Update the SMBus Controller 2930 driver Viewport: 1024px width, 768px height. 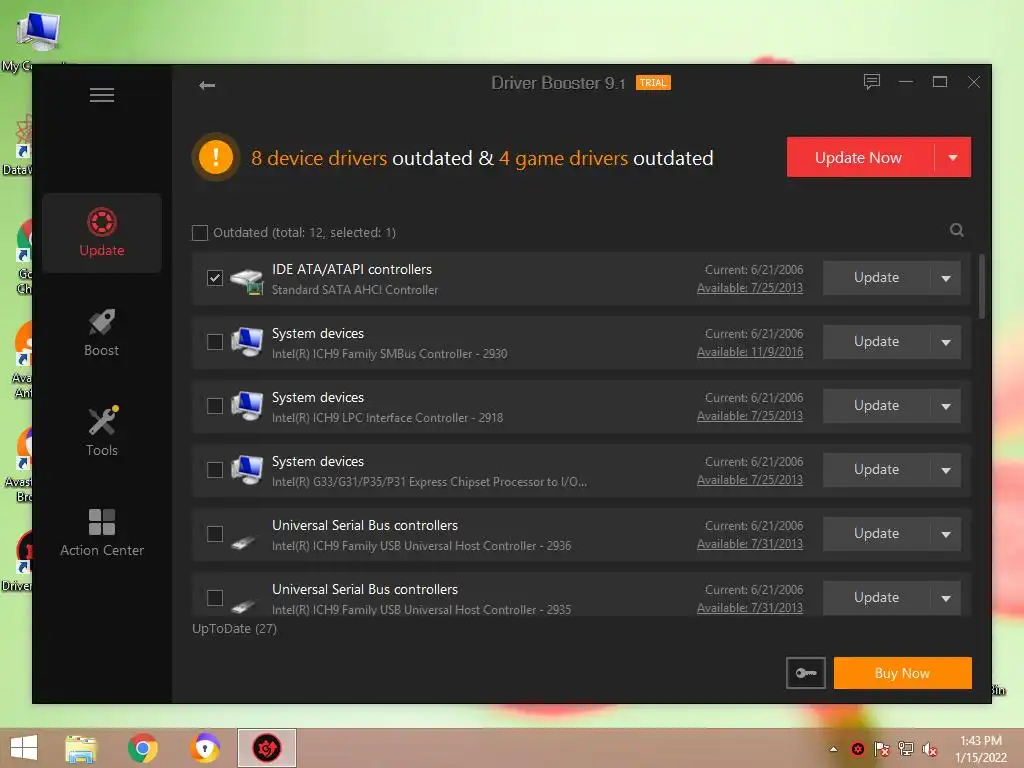tap(876, 342)
